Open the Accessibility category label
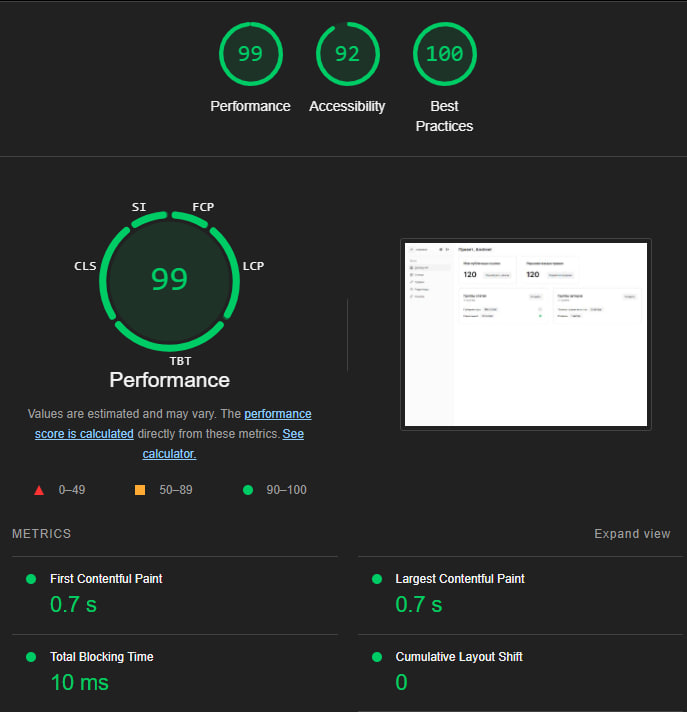 (x=347, y=106)
